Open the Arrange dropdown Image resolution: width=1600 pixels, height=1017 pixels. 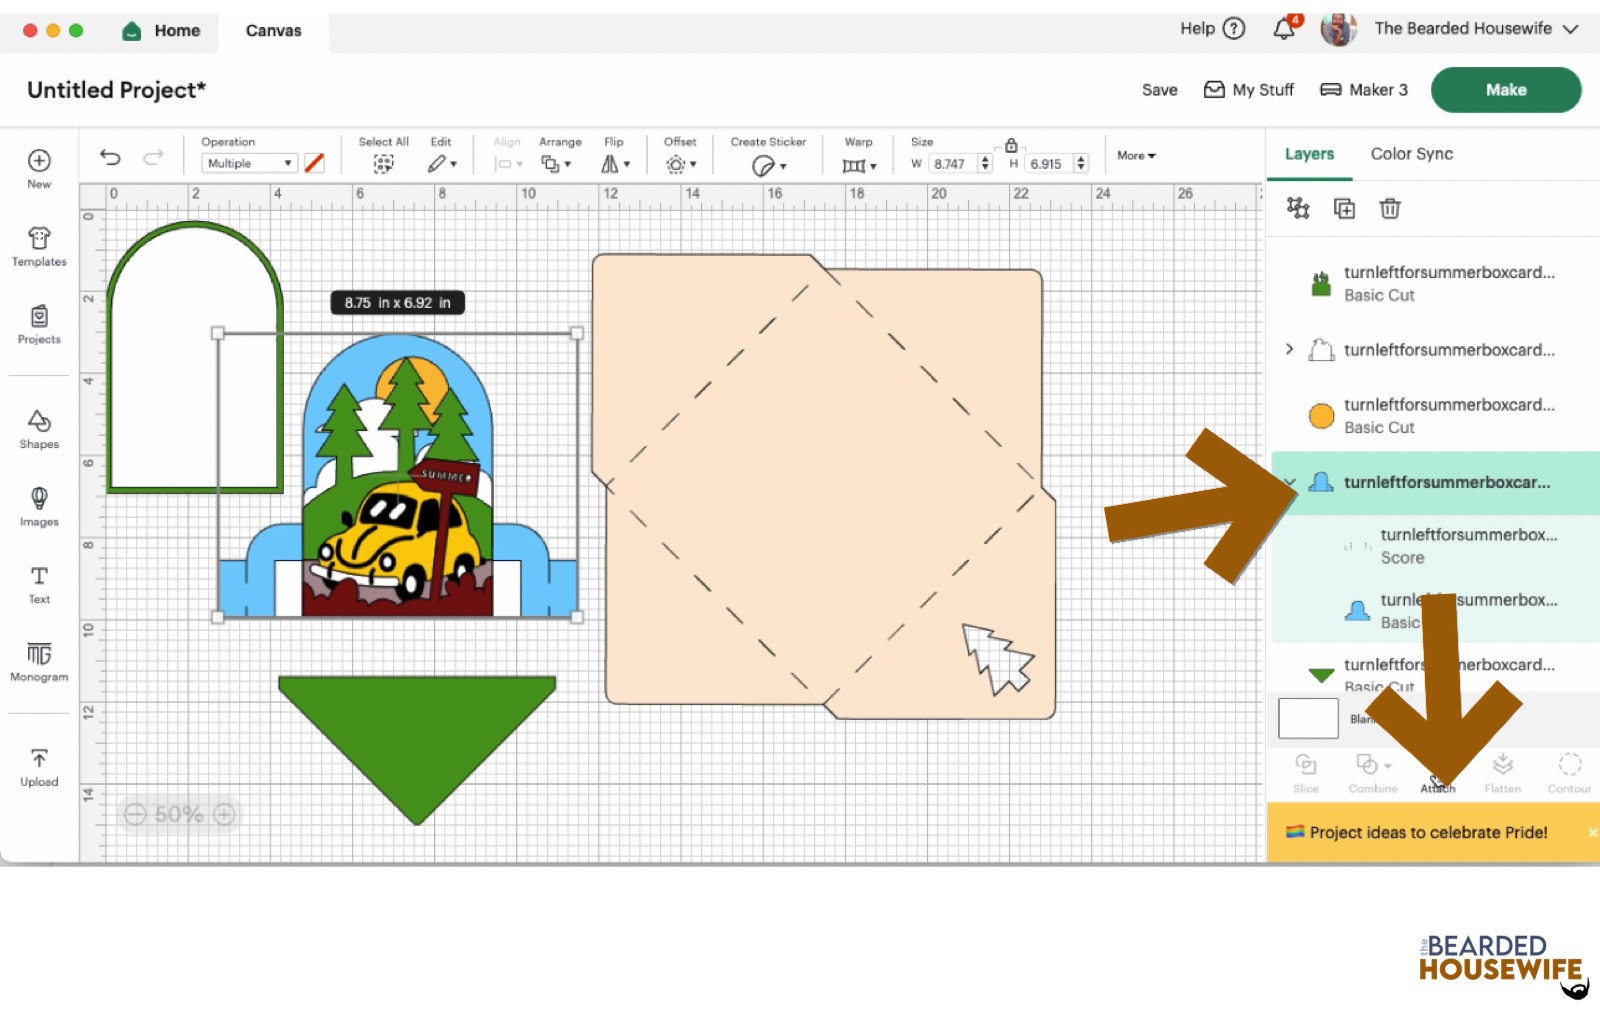[556, 164]
